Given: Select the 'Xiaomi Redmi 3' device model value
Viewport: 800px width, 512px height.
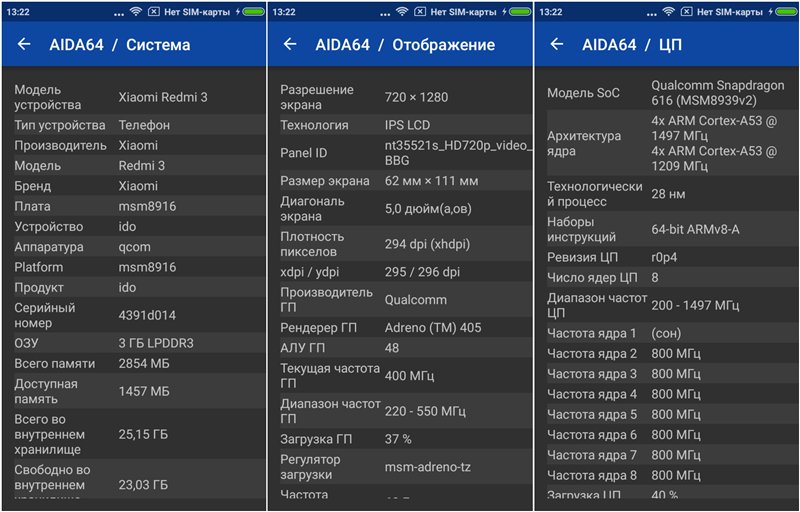Looking at the screenshot, I should pos(163,97).
